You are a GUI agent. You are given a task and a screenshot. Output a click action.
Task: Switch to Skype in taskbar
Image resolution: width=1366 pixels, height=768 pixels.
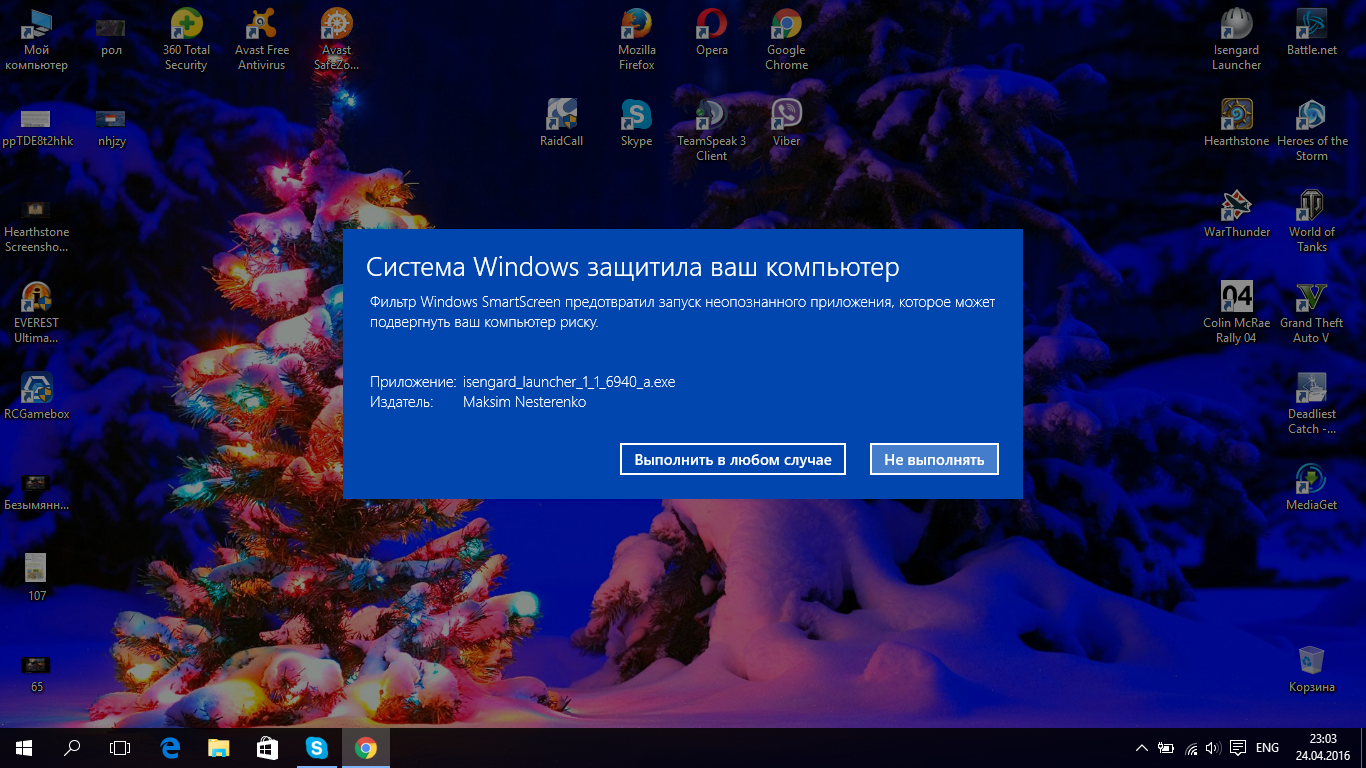point(316,747)
